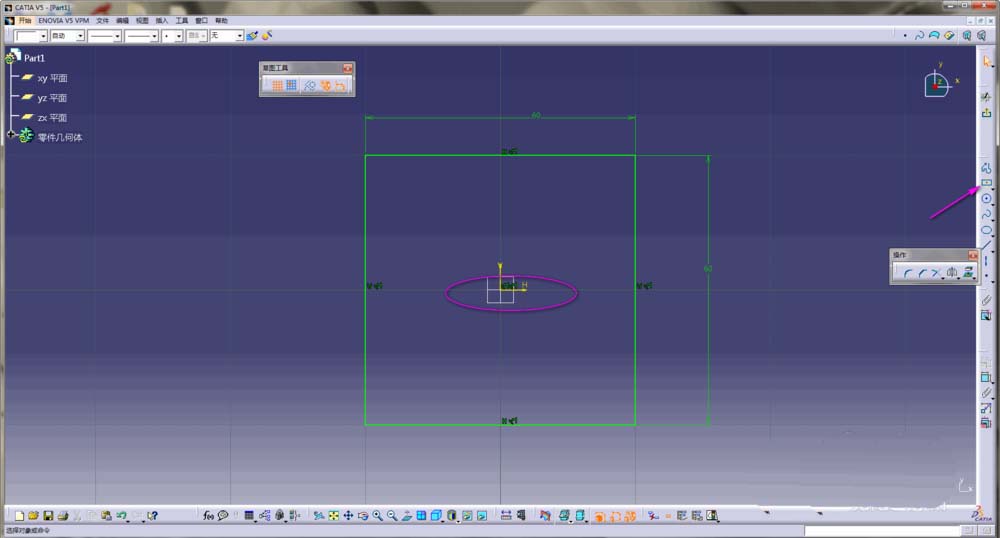Image resolution: width=1000 pixels, height=538 pixels.
Task: Click the vertical dimension value on the right
Action: click(708, 269)
